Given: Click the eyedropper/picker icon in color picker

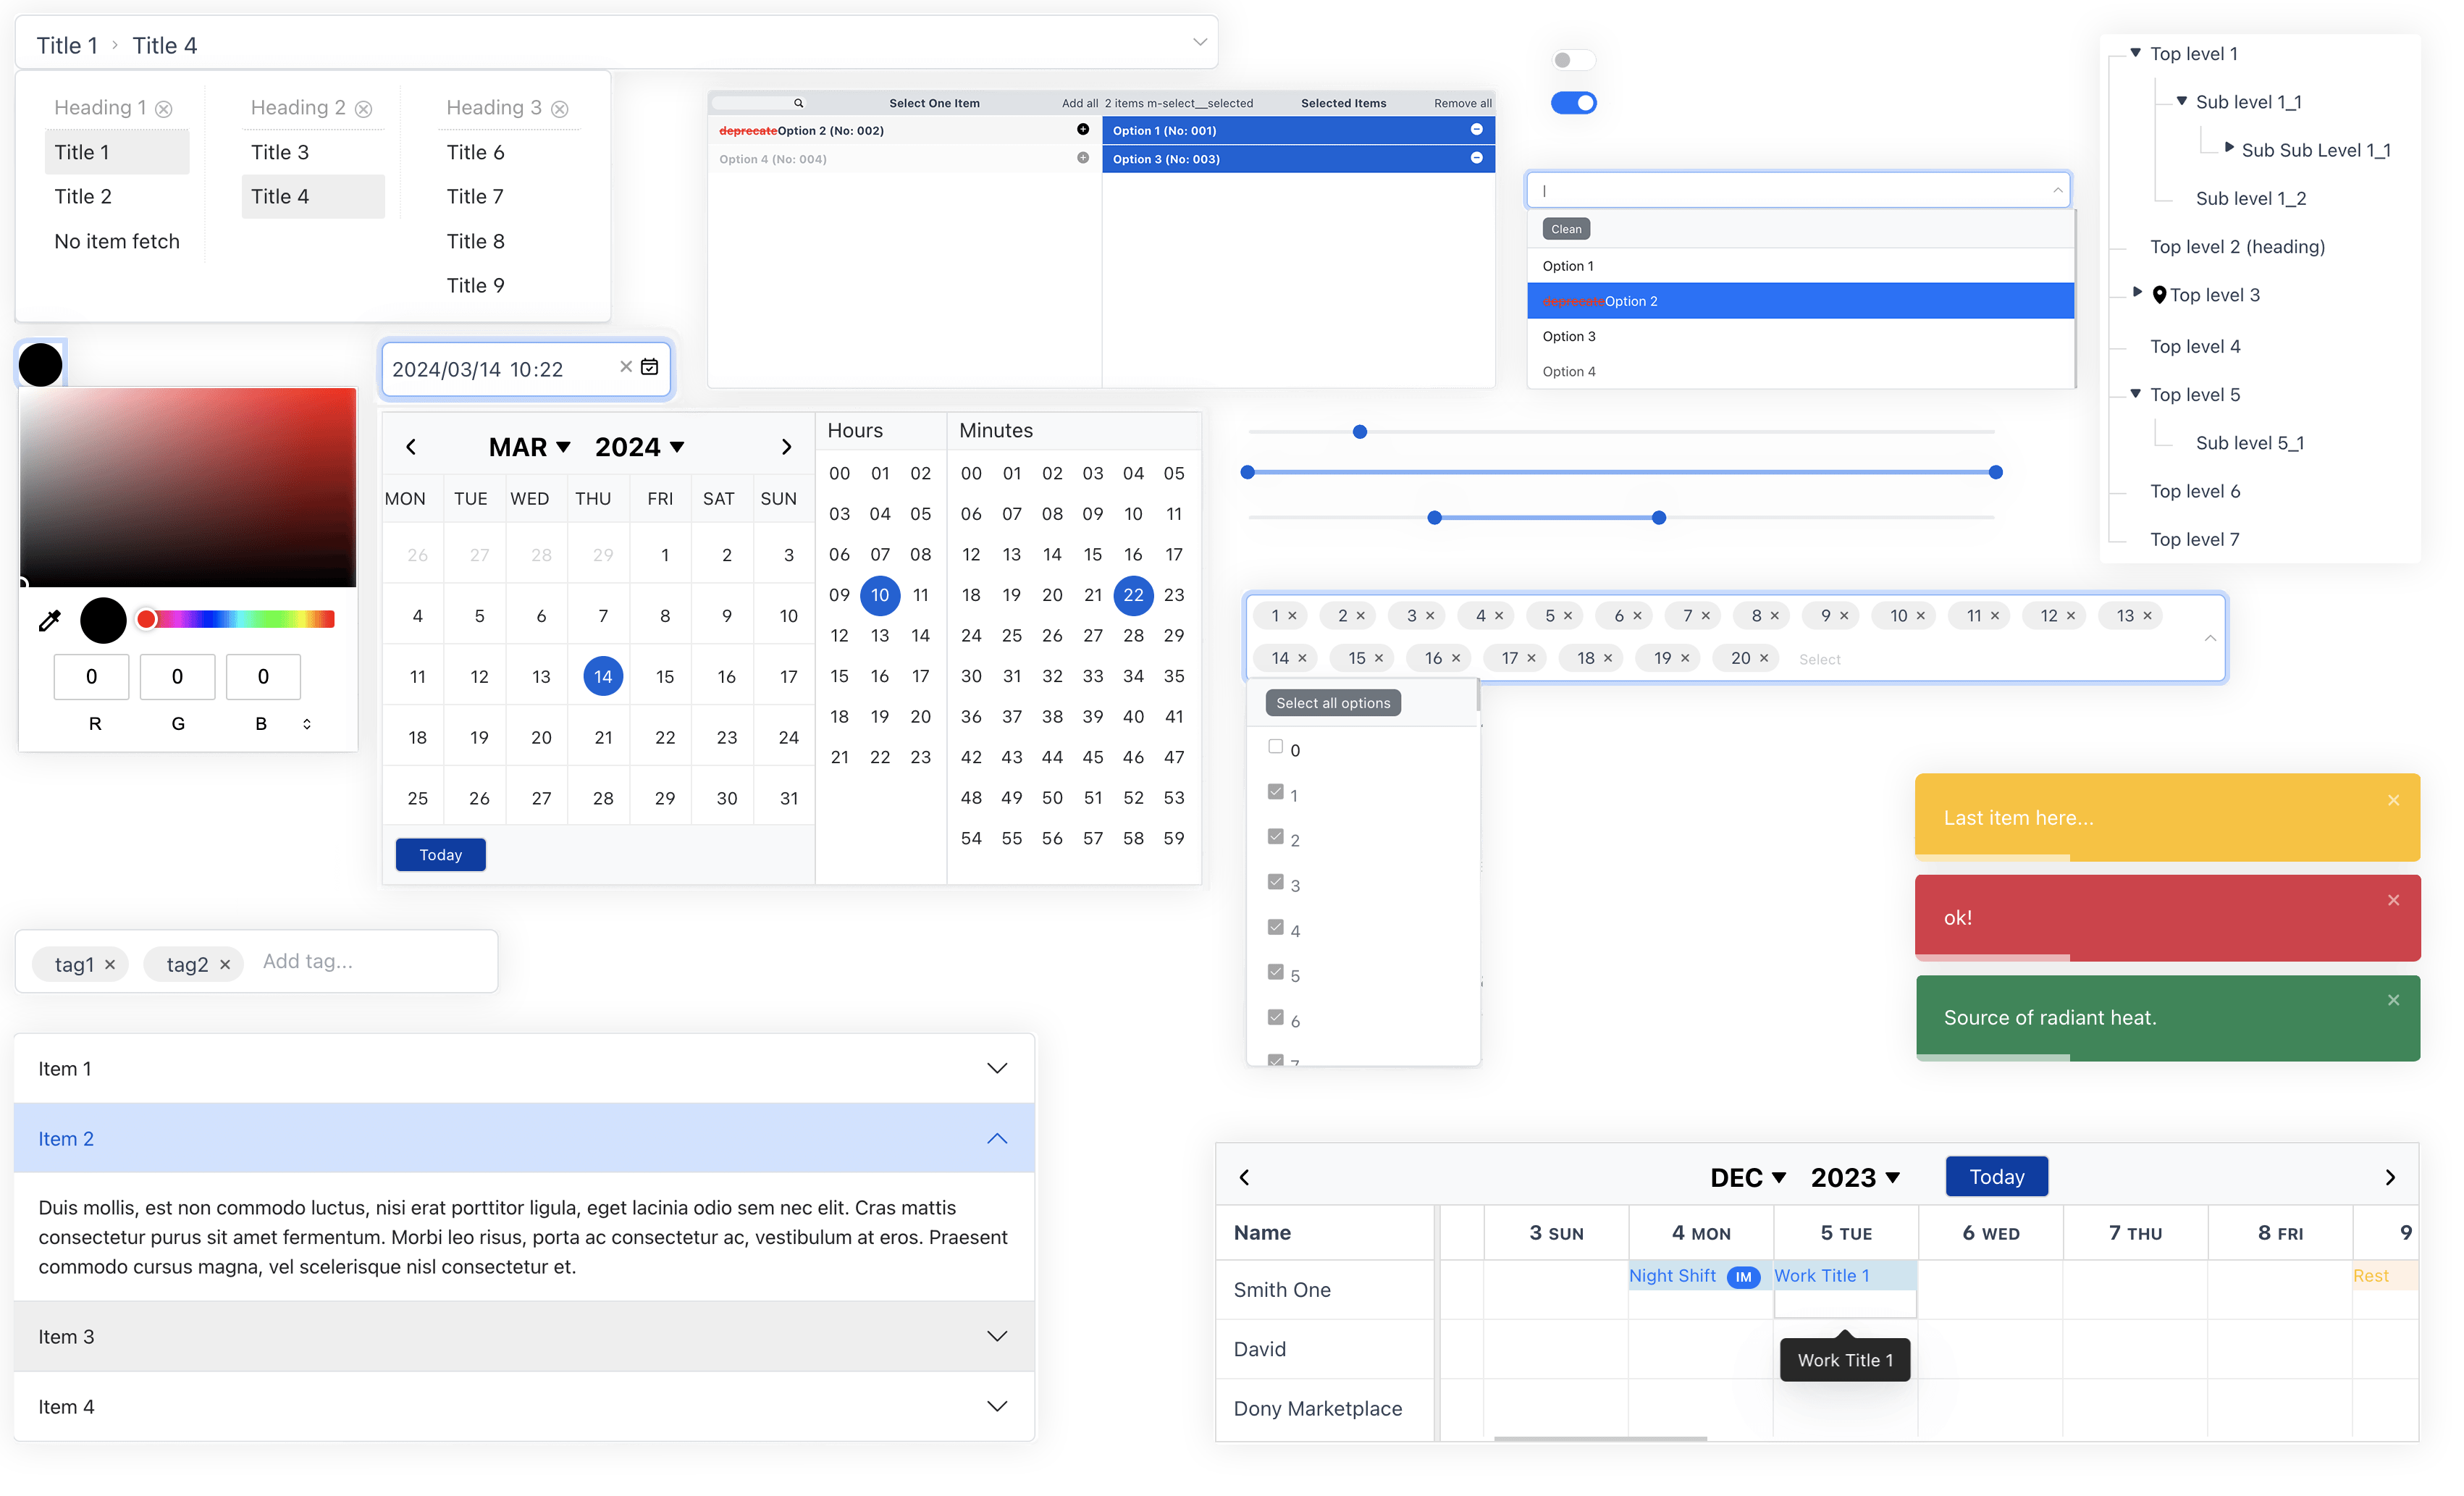Looking at the screenshot, I should pos(48,620).
